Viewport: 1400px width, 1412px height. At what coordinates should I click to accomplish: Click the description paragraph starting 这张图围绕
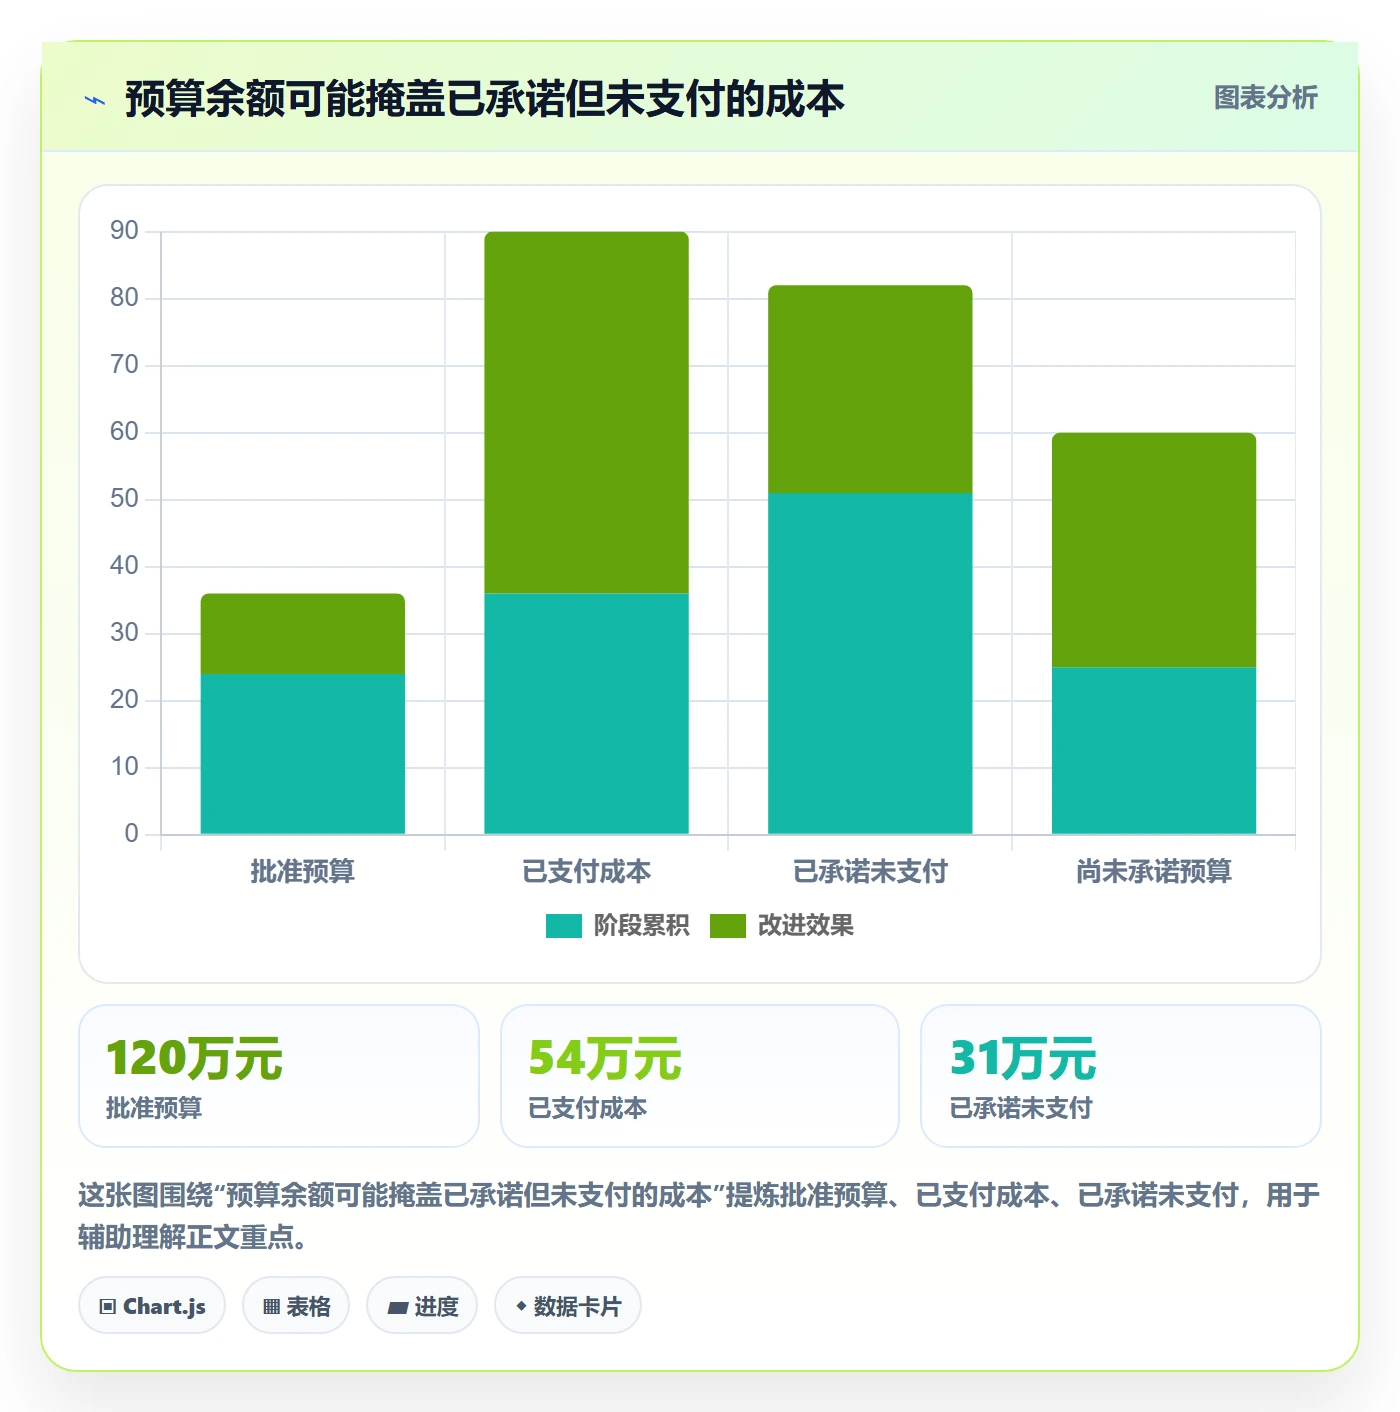(x=700, y=1216)
